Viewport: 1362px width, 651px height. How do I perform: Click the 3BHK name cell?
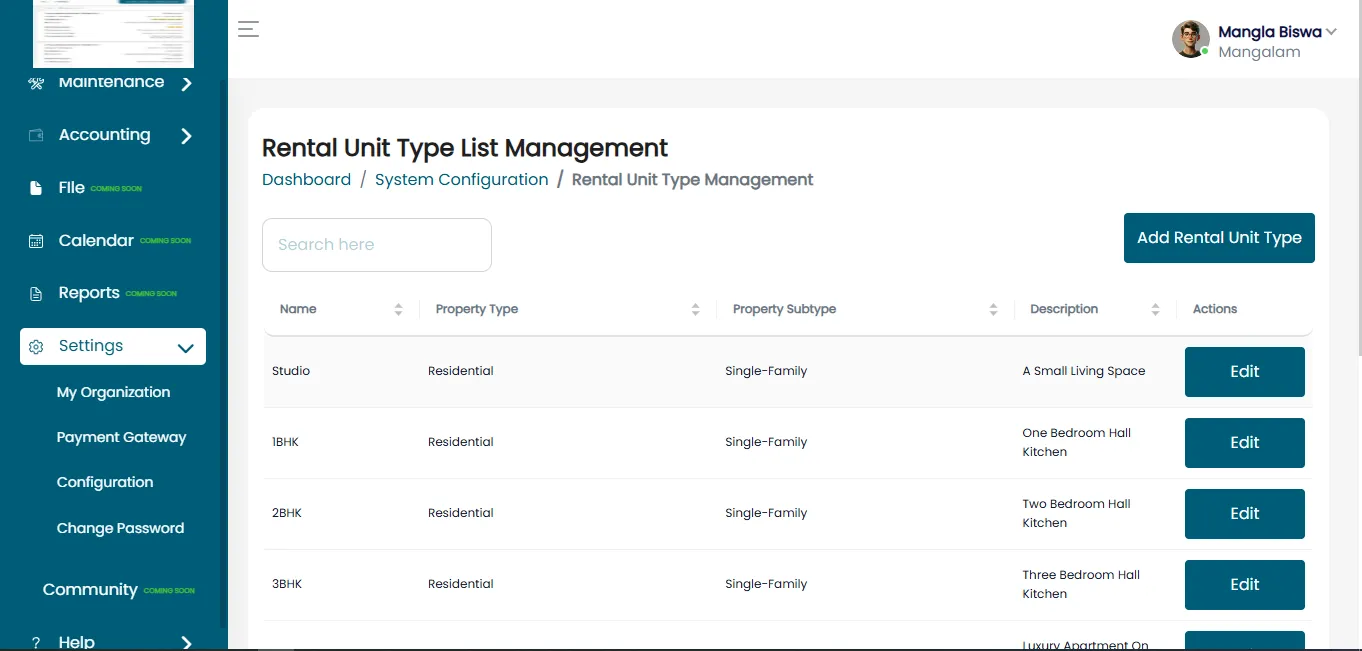[287, 584]
